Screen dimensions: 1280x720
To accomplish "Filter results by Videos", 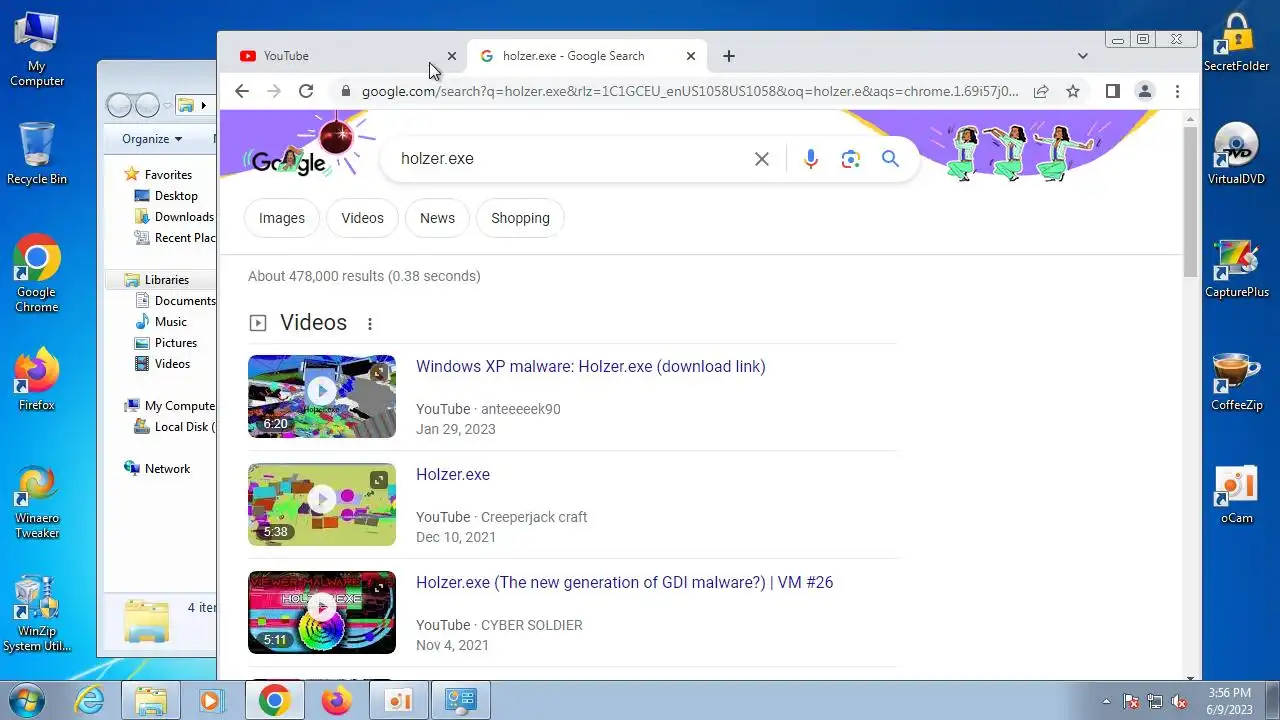I will [x=362, y=218].
